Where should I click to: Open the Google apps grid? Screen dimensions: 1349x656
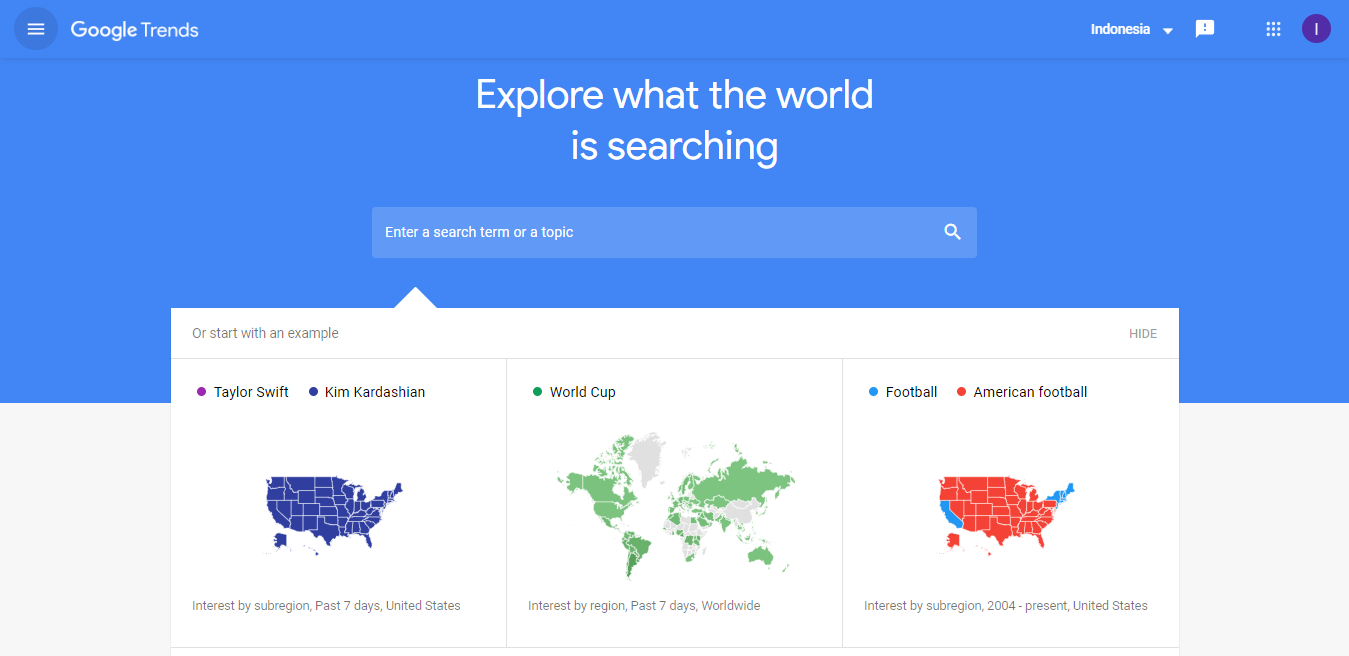[x=1273, y=29]
